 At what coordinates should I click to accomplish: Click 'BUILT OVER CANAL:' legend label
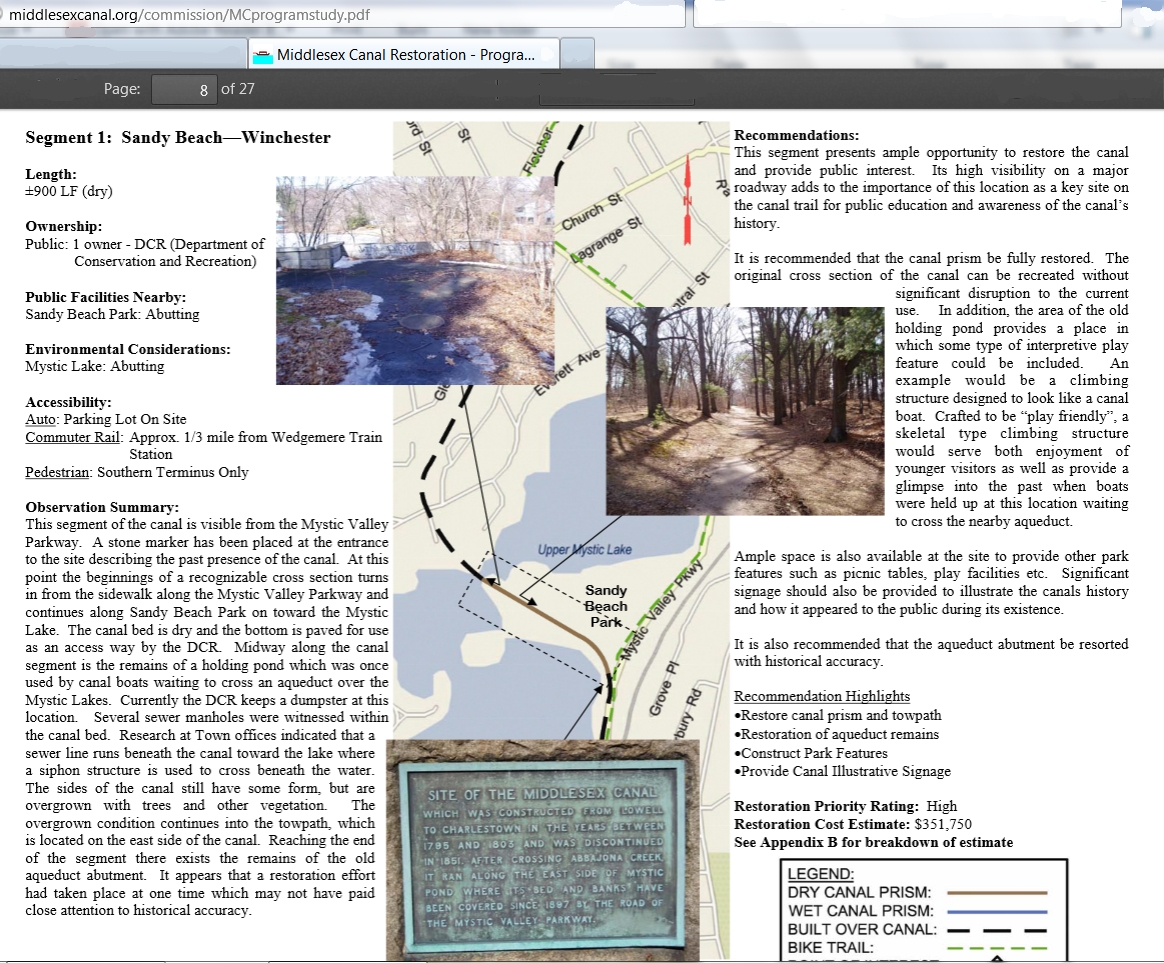pos(863,930)
